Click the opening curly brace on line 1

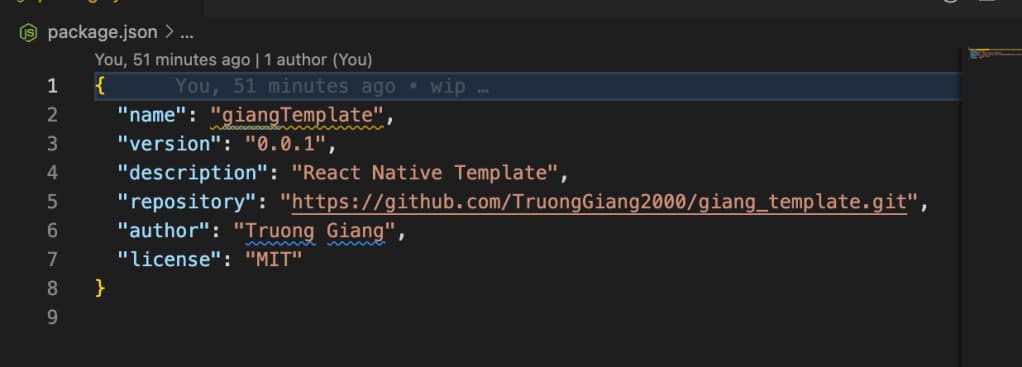click(100, 86)
